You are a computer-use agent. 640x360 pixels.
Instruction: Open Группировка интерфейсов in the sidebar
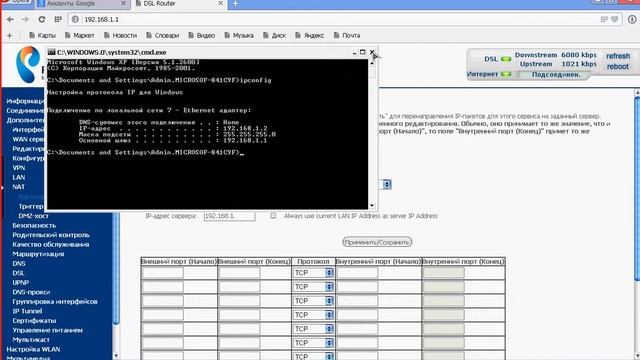[55, 302]
